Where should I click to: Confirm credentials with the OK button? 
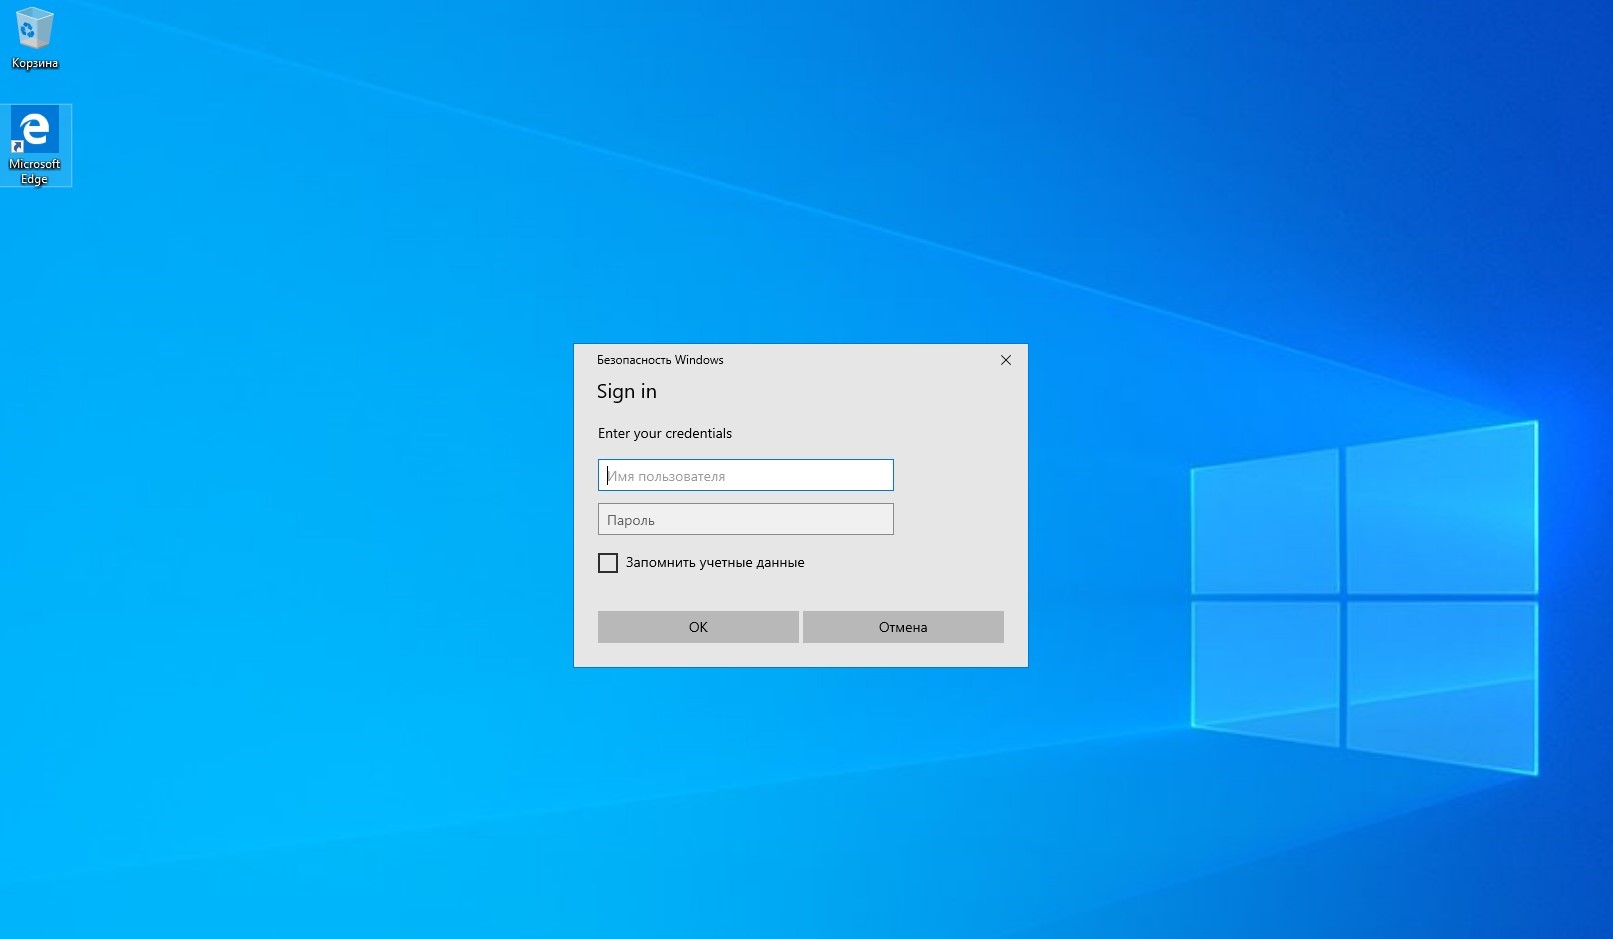pos(698,627)
